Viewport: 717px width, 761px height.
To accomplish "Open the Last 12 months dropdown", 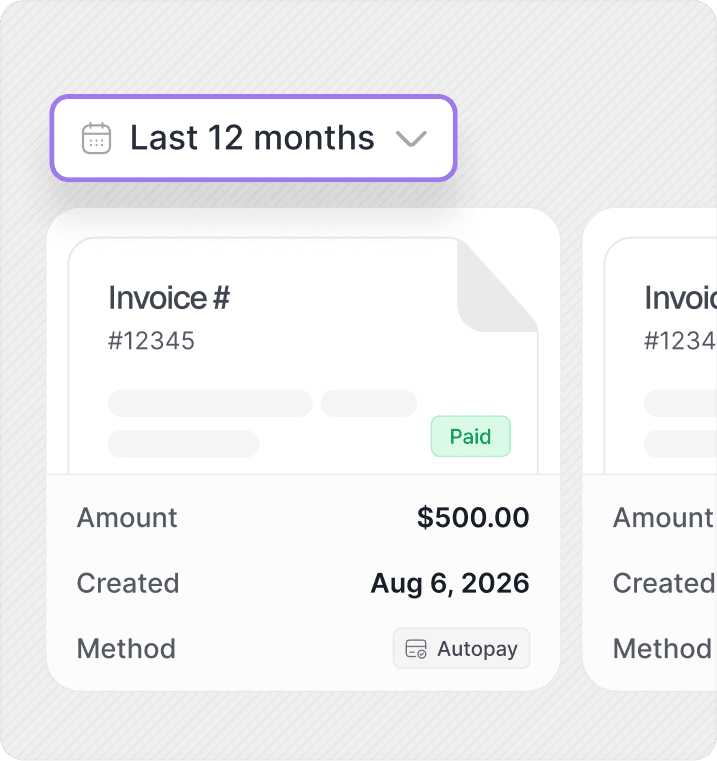I will pos(253,138).
